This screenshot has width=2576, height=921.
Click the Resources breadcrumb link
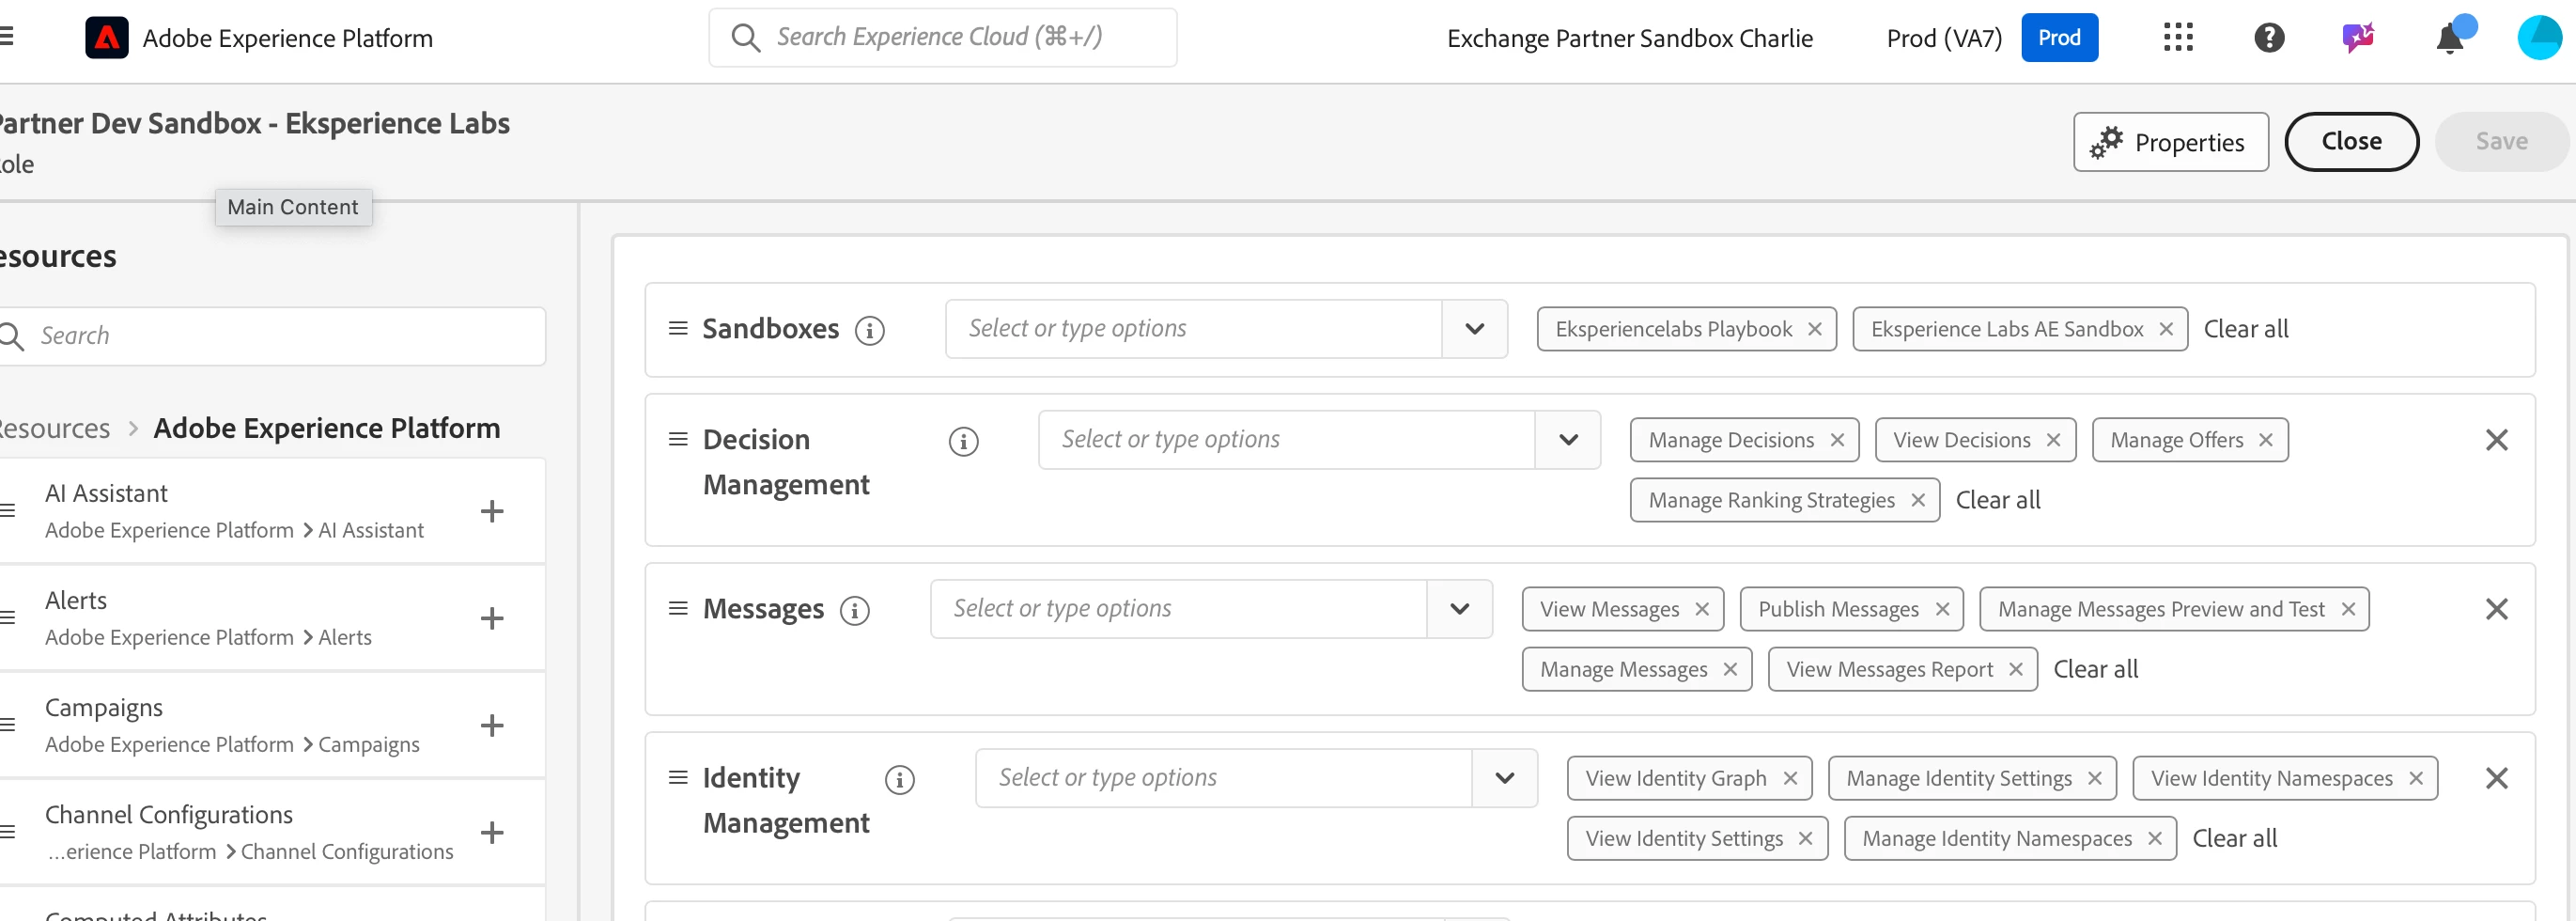(55, 428)
